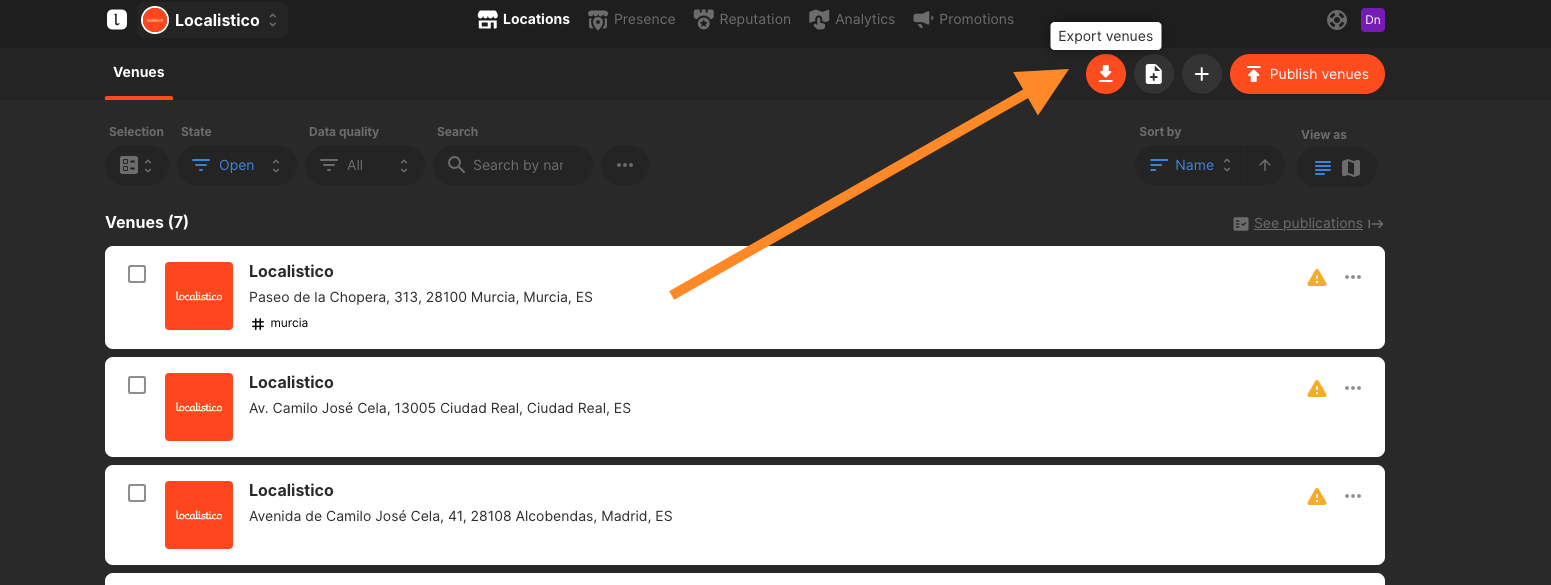The image size is (1551, 585).
Task: Click the Ciudad Real venue logo thumbnail
Action: (199, 407)
